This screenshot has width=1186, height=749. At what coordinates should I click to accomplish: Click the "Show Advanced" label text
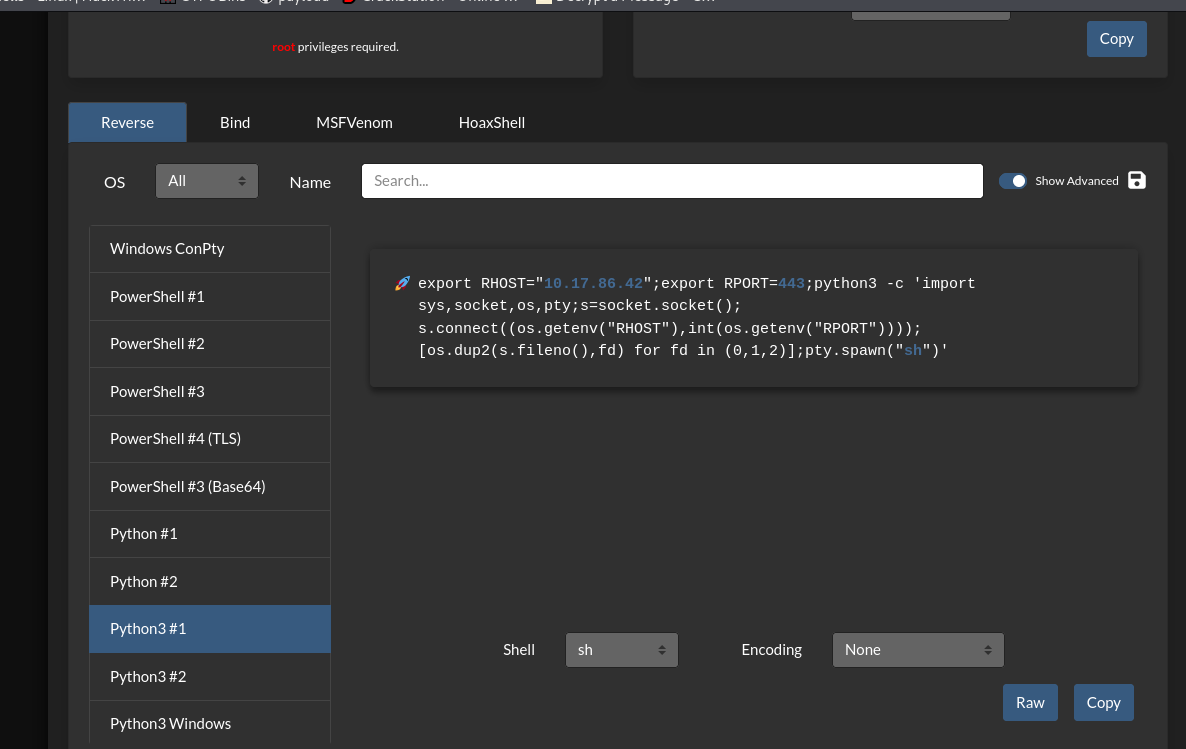click(1076, 181)
